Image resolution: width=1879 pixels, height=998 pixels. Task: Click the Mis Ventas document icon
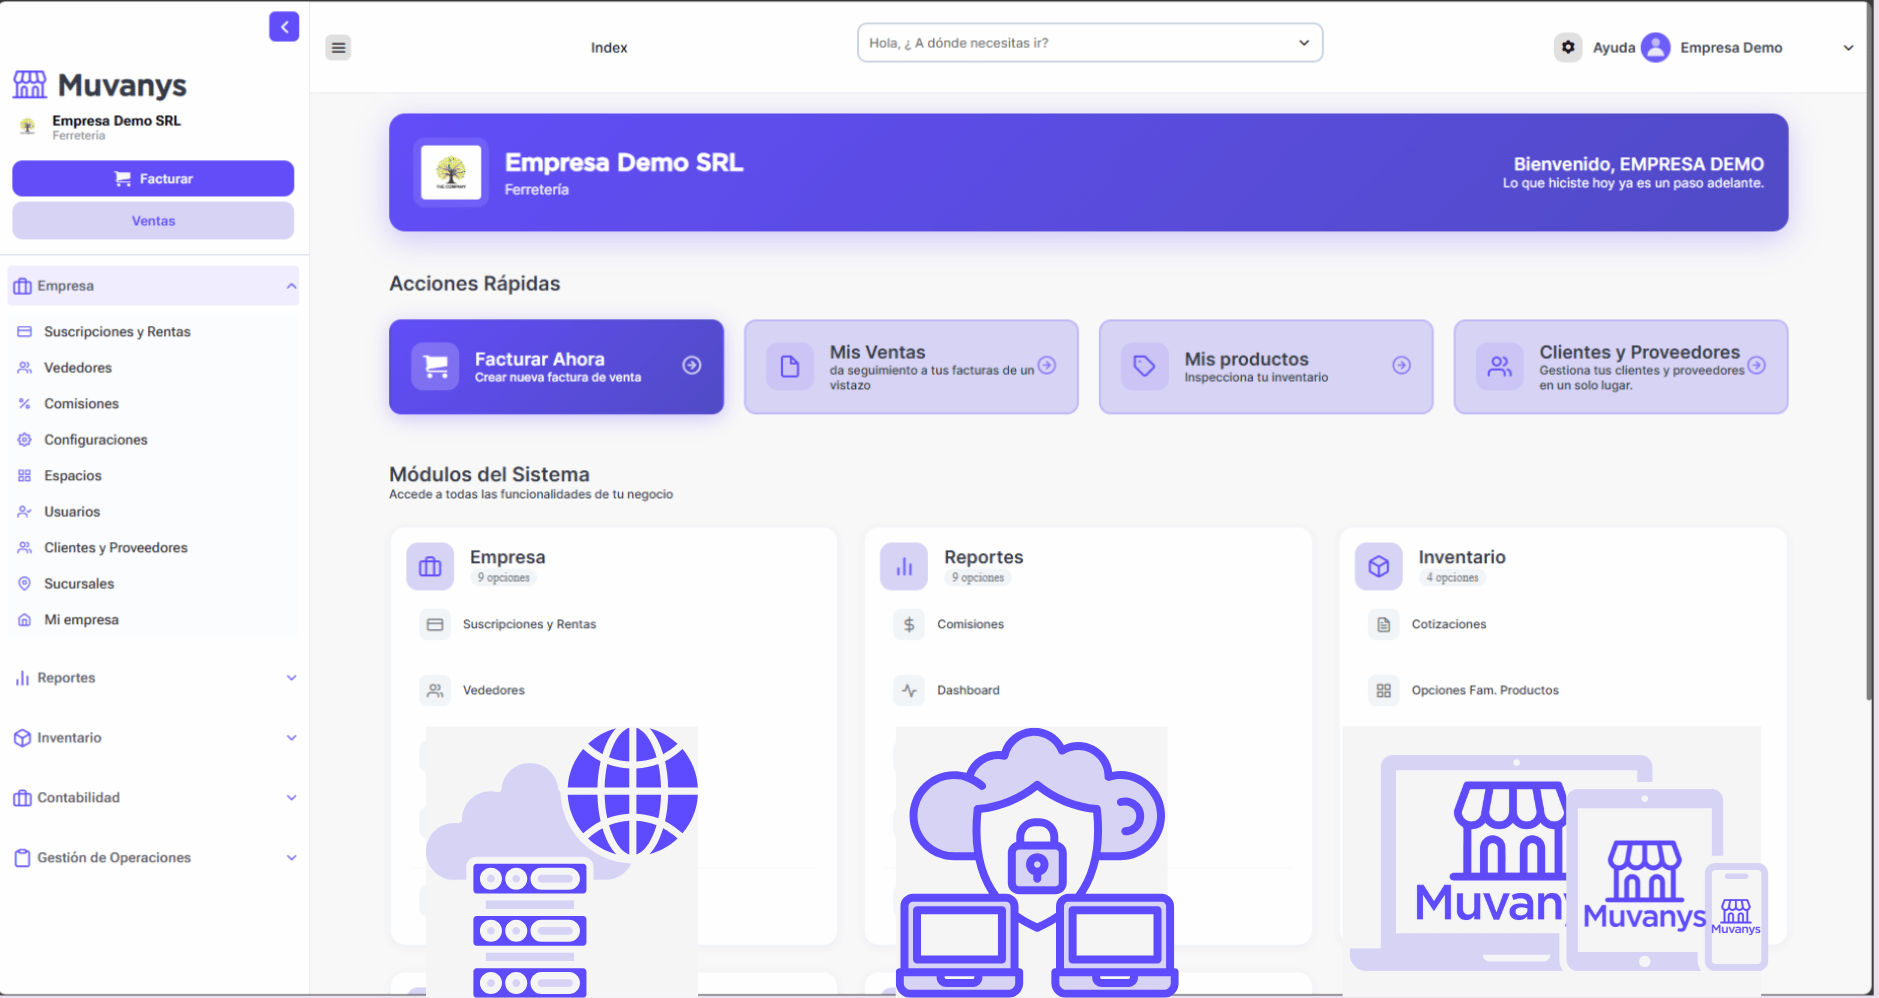pyautogui.click(x=790, y=366)
